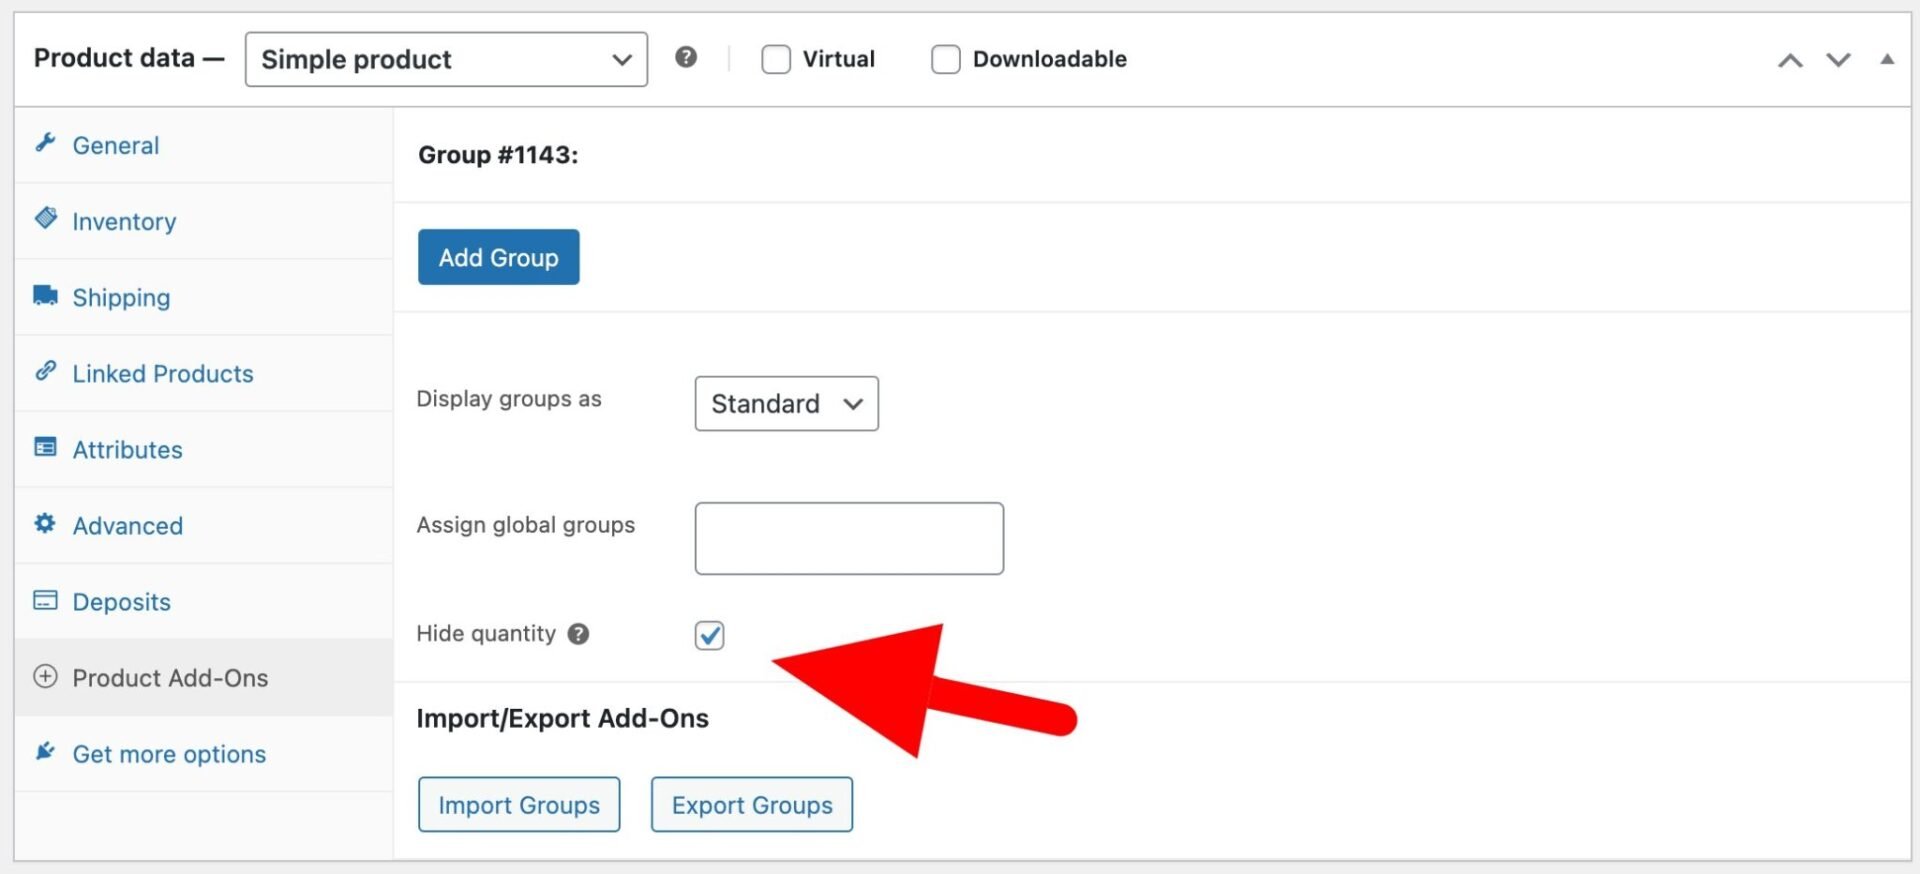Click the wrench icon beside General
The height and width of the screenshot is (874, 1920).
[x=45, y=143]
